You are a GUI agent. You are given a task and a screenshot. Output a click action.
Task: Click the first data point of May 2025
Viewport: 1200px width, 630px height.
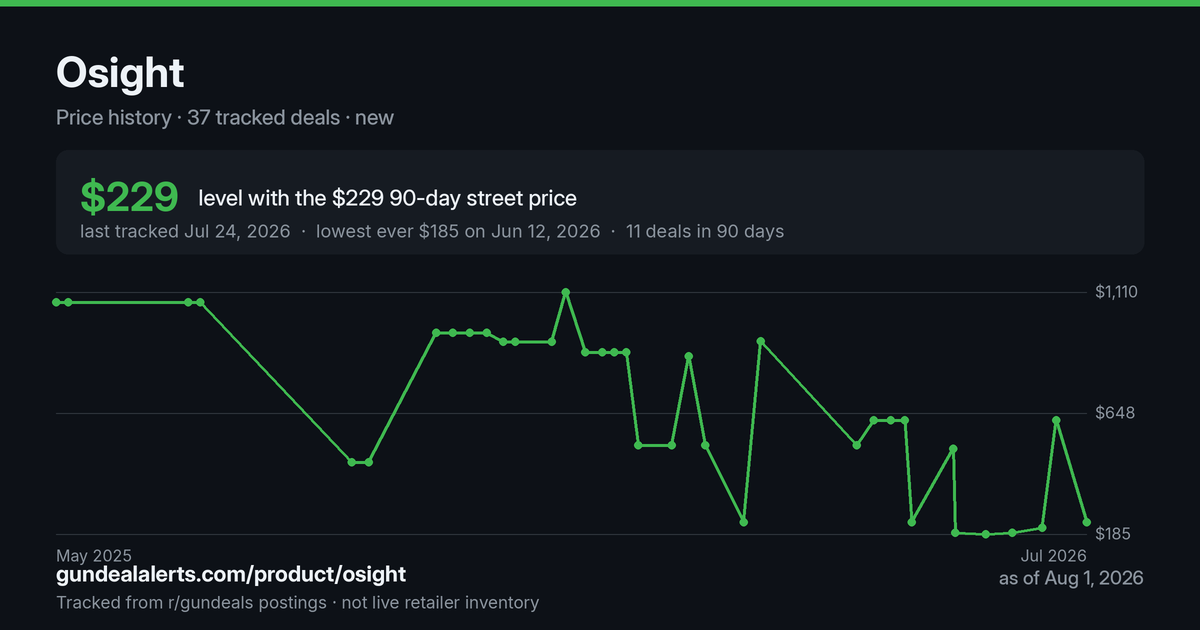pos(57,302)
